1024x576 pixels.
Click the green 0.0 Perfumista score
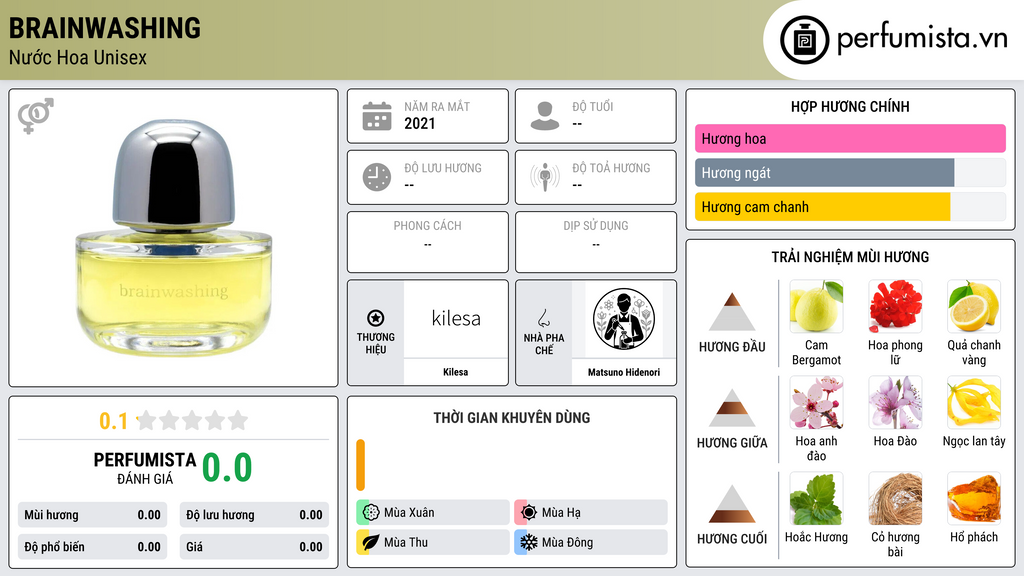pyautogui.click(x=227, y=468)
